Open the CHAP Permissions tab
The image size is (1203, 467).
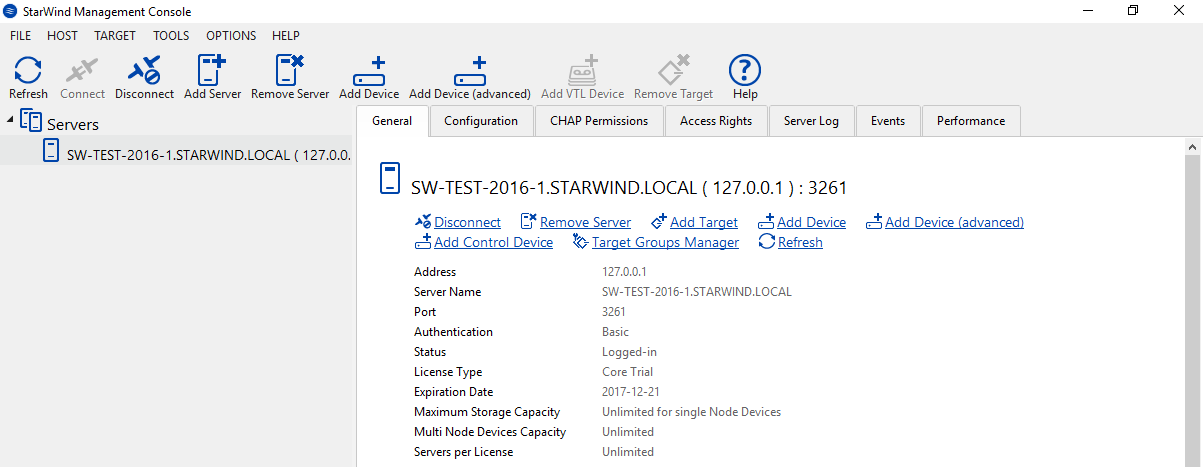point(599,121)
